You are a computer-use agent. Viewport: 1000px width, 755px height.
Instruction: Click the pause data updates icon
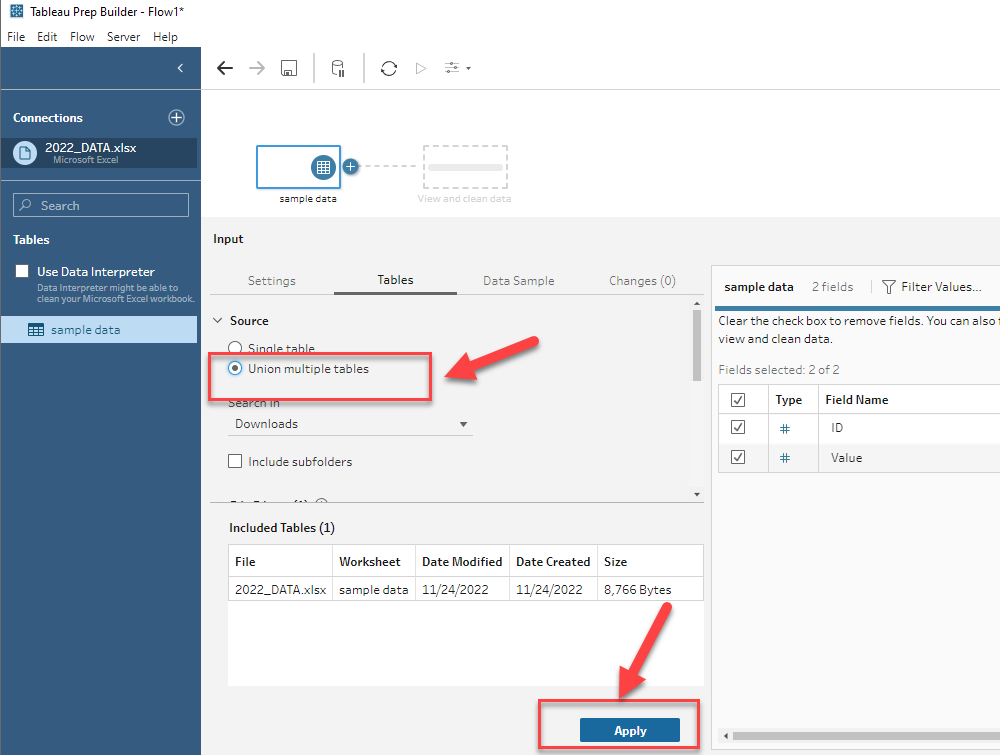coord(338,68)
